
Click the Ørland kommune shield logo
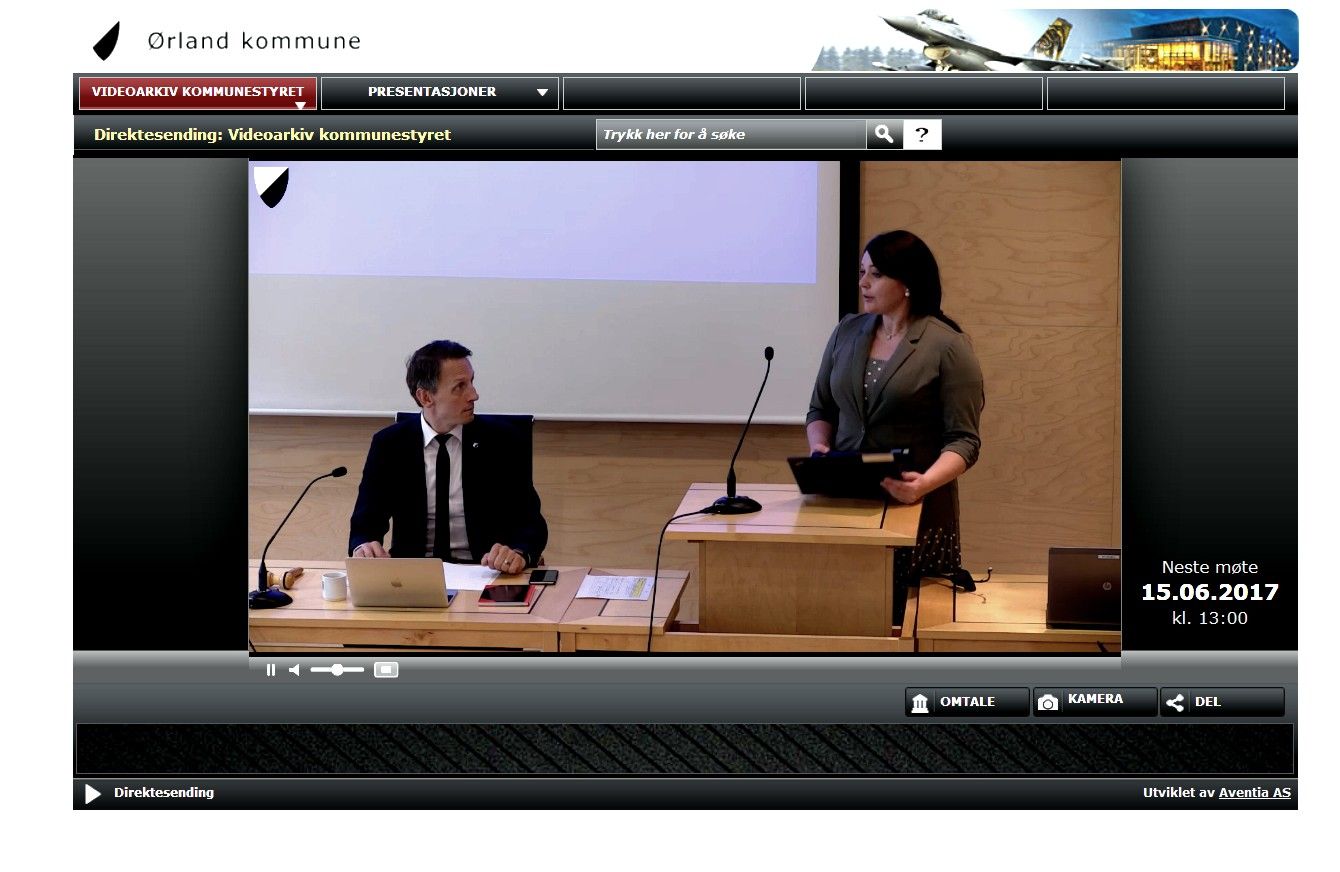(106, 41)
